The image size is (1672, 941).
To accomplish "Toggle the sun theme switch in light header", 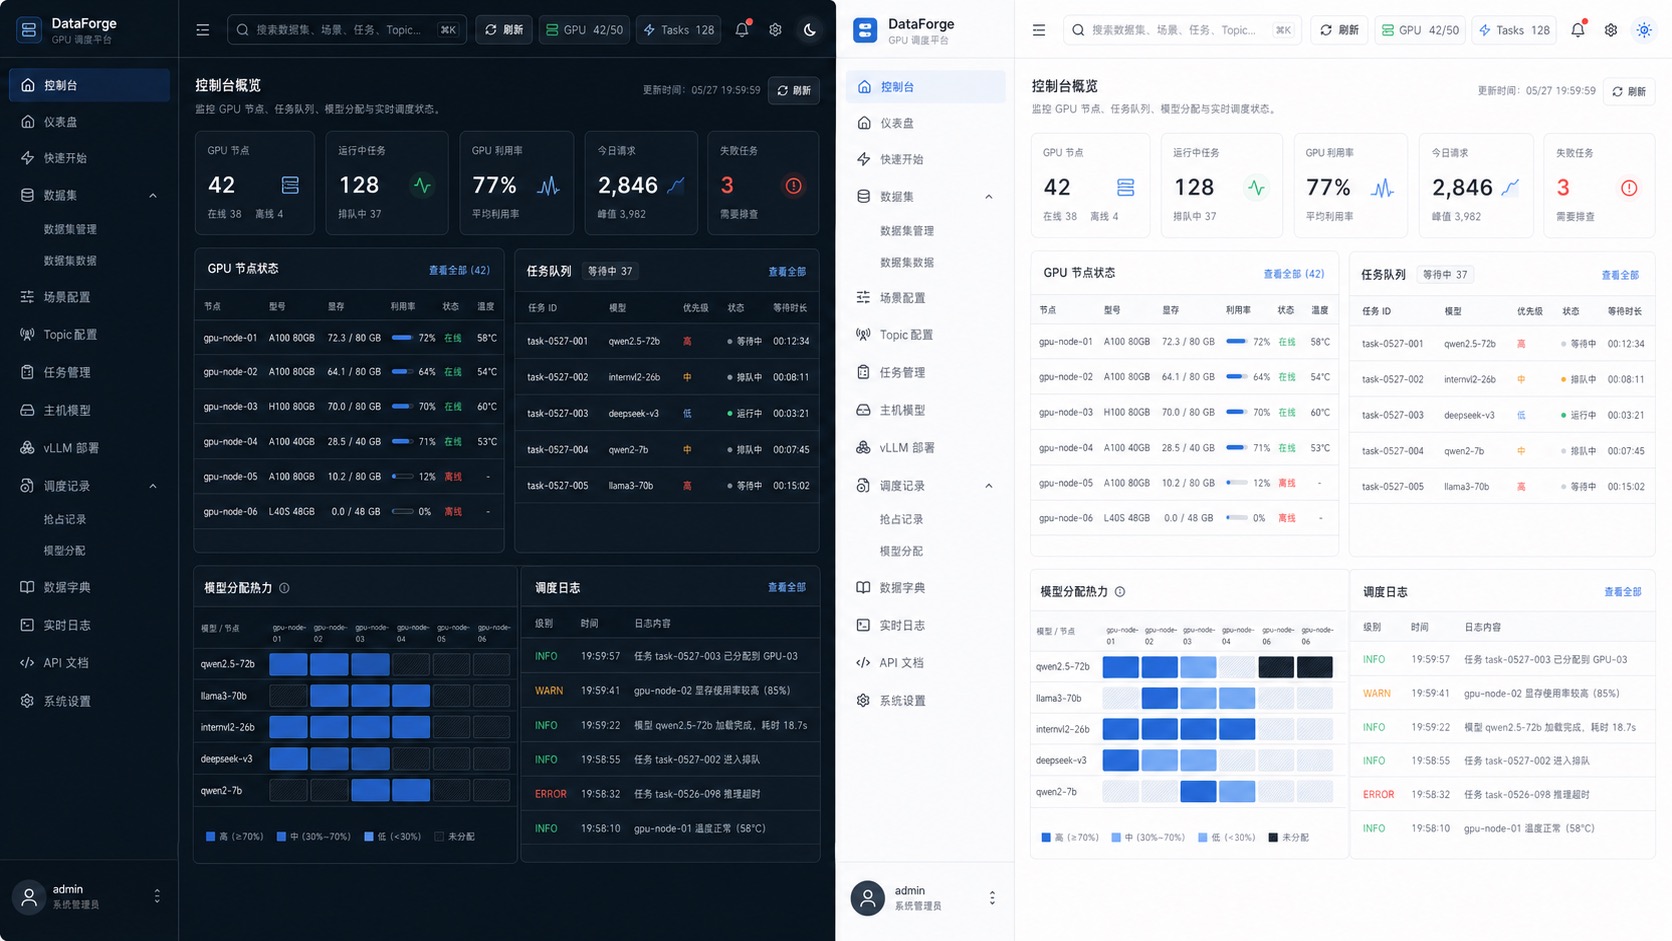I will [1644, 30].
